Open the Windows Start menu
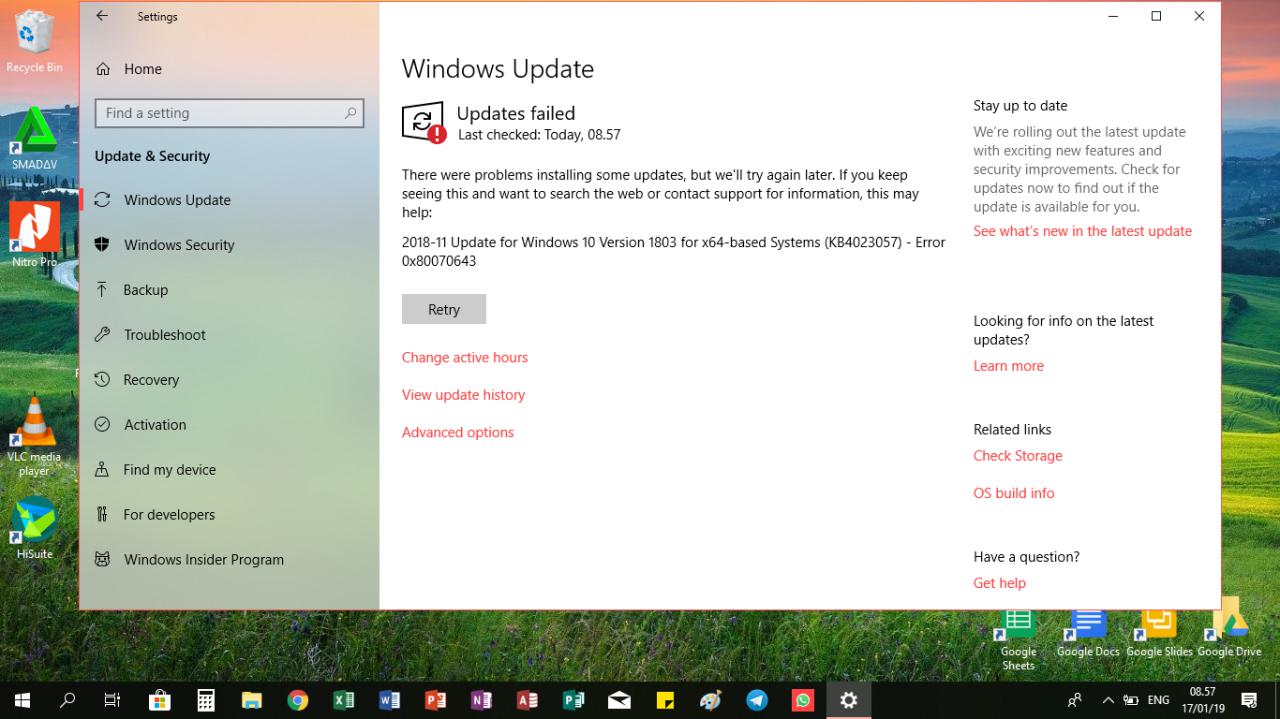This screenshot has height=719, width=1280. (22, 701)
